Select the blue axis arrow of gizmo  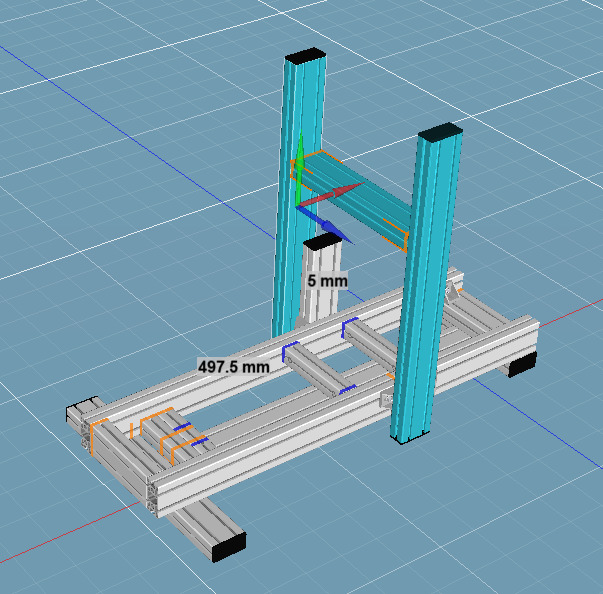pyautogui.click(x=325, y=225)
